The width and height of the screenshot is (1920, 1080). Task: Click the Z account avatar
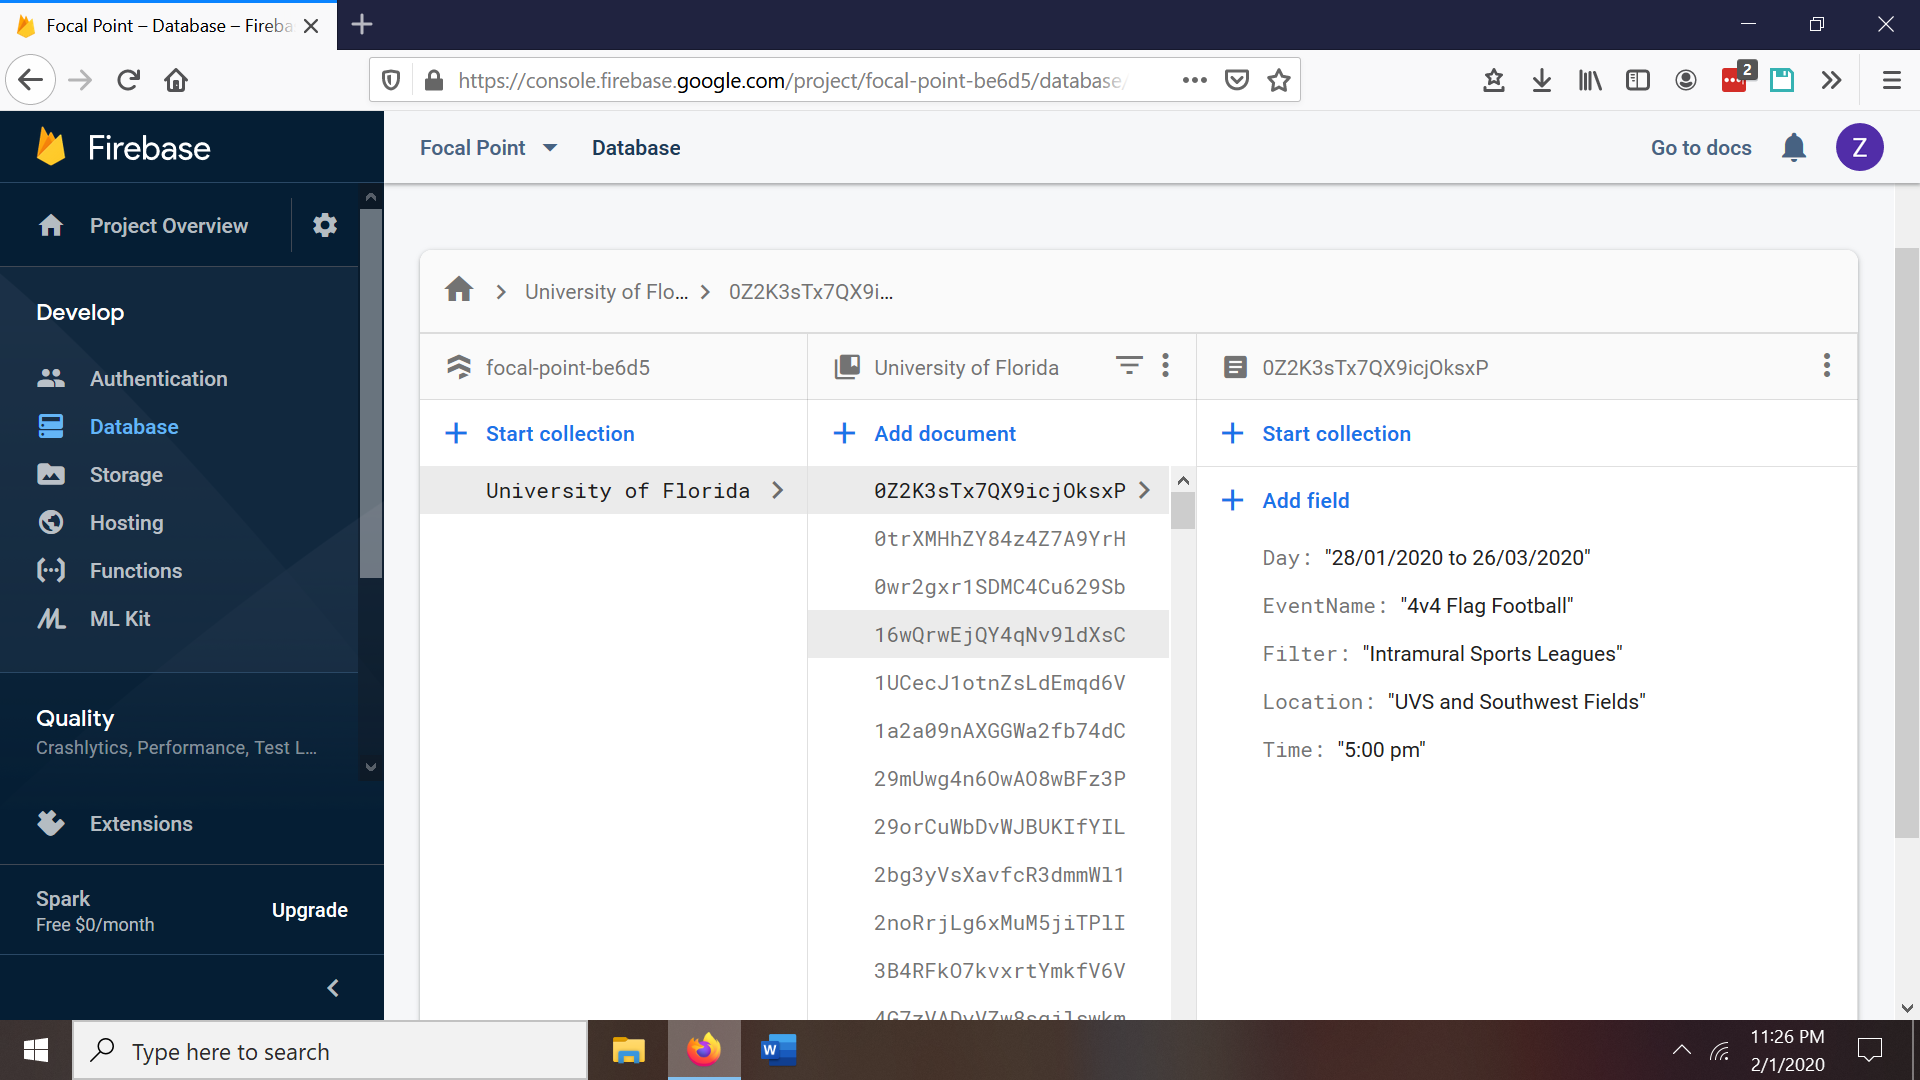tap(1859, 148)
